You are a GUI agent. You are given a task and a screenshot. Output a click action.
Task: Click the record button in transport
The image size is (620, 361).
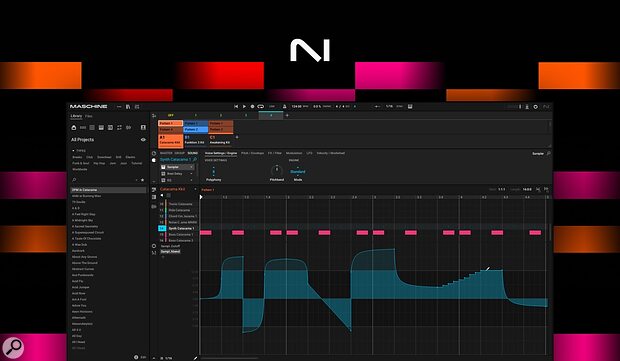tap(252, 106)
